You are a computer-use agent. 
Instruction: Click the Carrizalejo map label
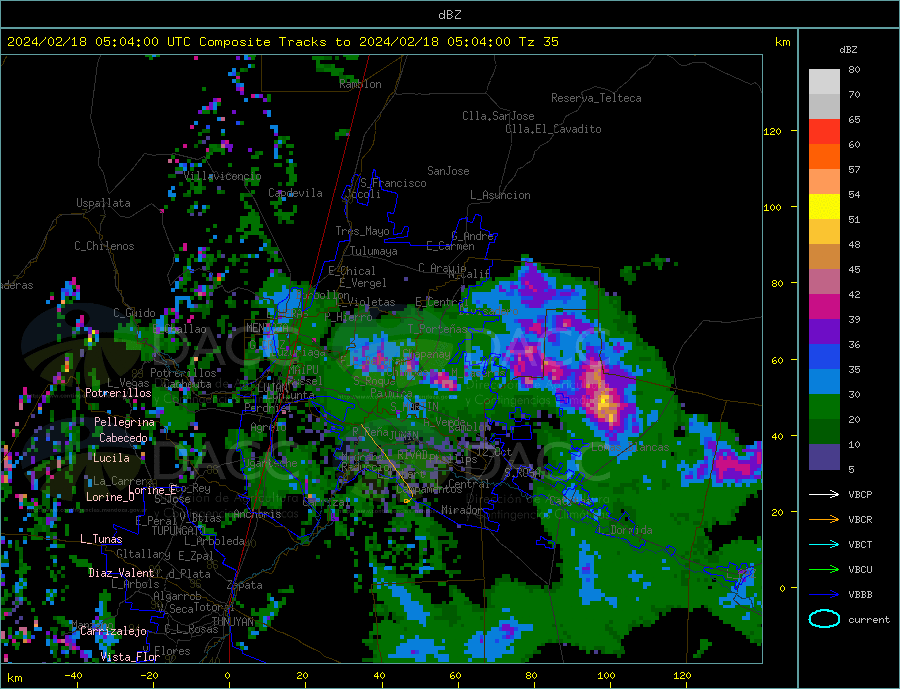coord(113,631)
